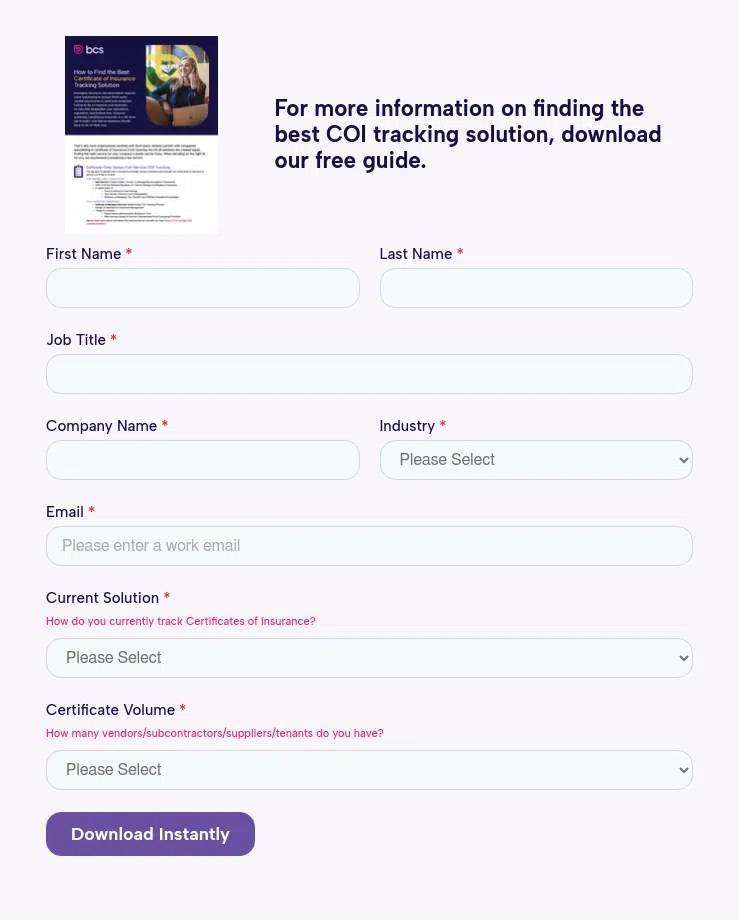Click the Certificate Volume label
739x920 pixels.
pos(110,710)
